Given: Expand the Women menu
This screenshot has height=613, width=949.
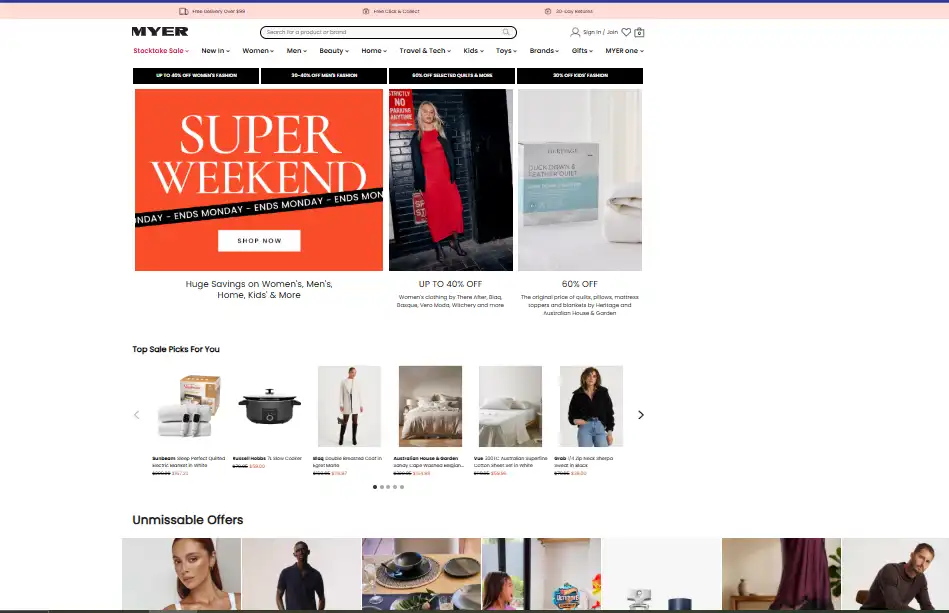Looking at the screenshot, I should tap(258, 51).
